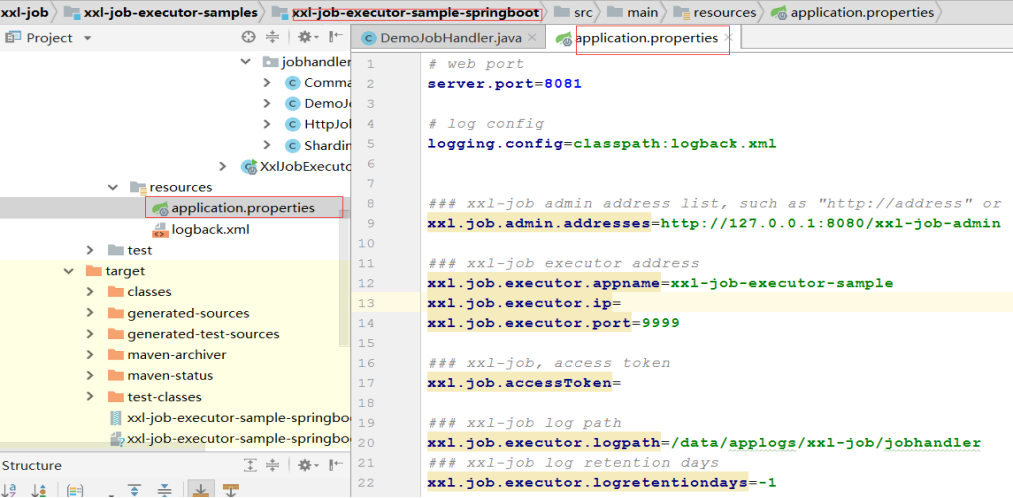The height and width of the screenshot is (498, 1013).
Task: Locate current file in Project panel (crosshair icon)
Action: (249, 37)
